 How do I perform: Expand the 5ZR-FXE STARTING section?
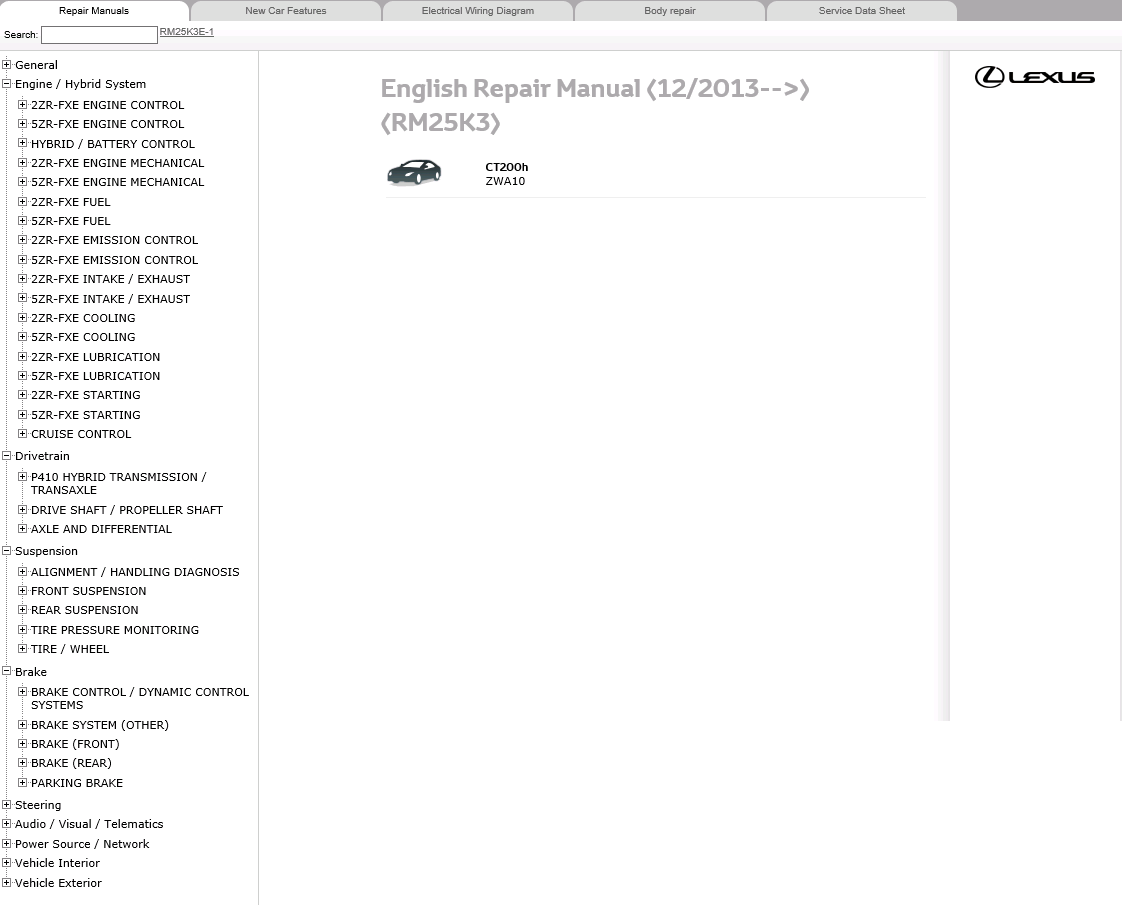coord(22,414)
